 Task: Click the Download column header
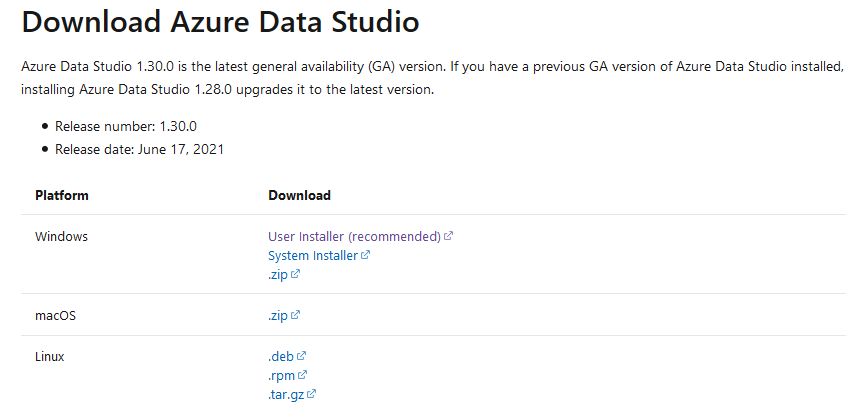click(x=299, y=195)
